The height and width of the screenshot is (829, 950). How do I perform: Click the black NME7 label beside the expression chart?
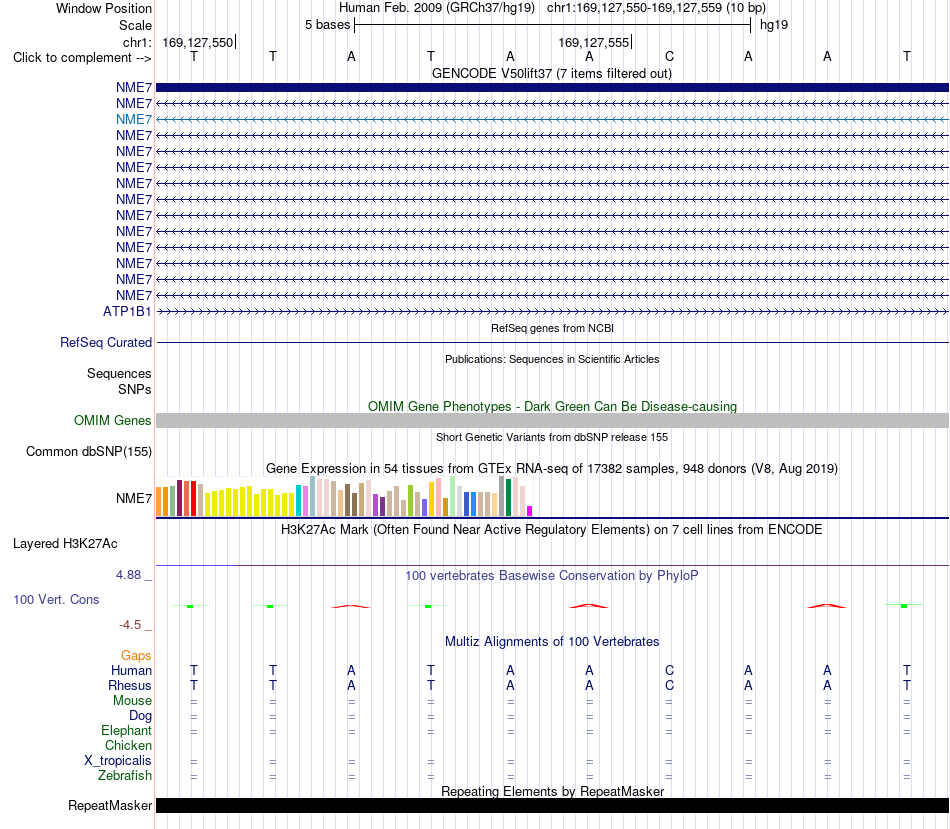point(134,498)
